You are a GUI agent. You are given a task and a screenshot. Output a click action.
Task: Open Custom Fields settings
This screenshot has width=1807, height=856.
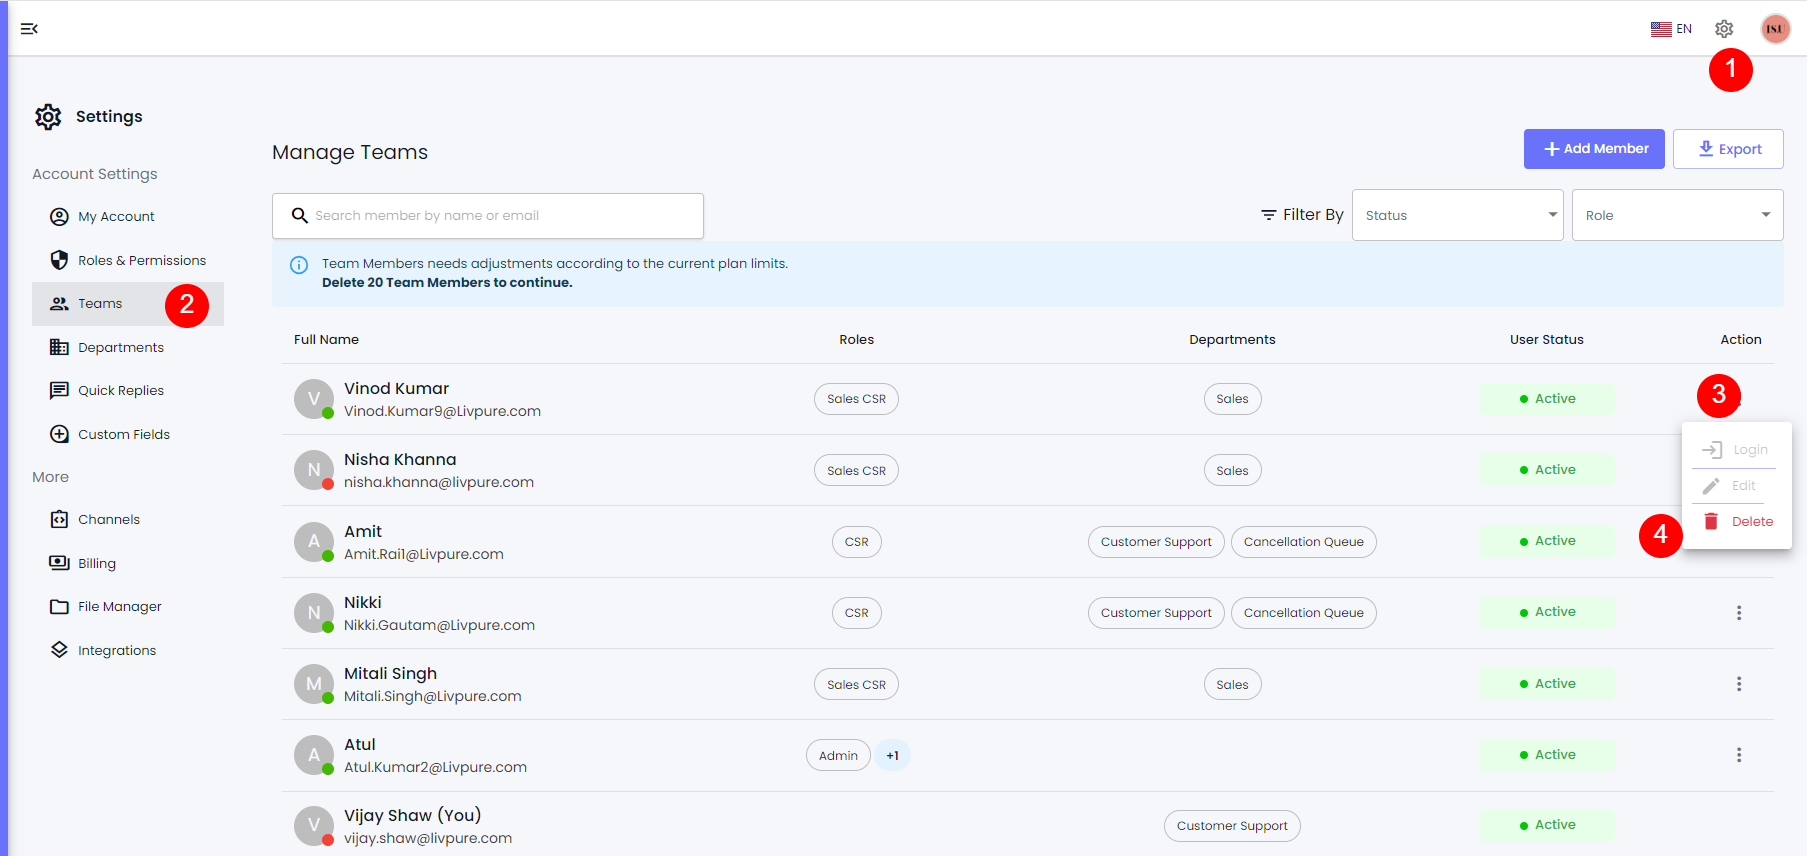[x=123, y=435]
